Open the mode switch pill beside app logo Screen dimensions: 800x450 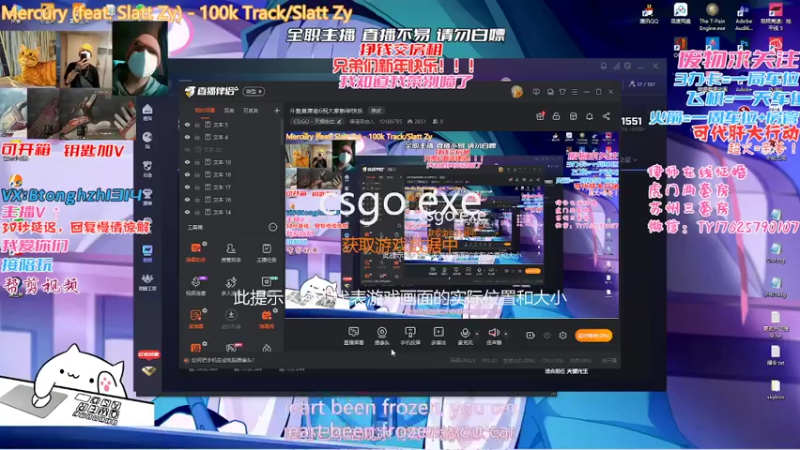pos(254,91)
